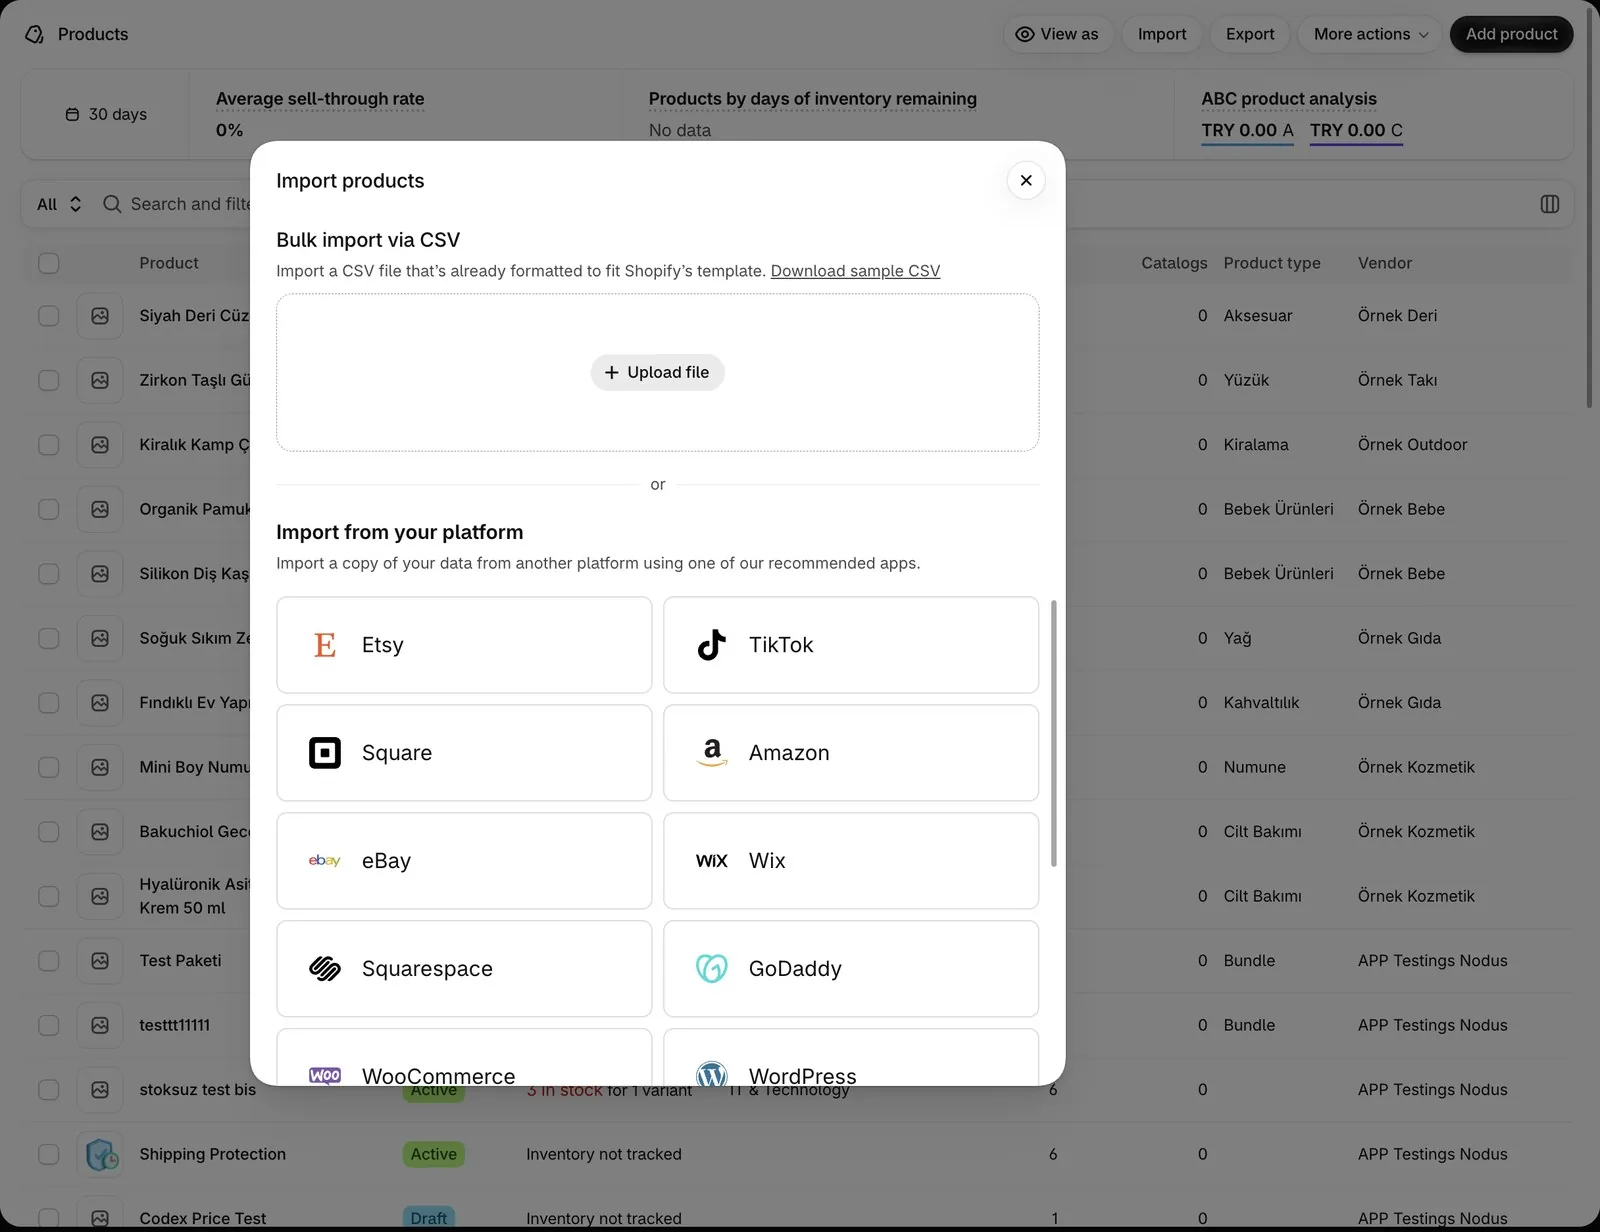Check the stoksuz test bis checkbox
The height and width of the screenshot is (1232, 1600).
49,1090
